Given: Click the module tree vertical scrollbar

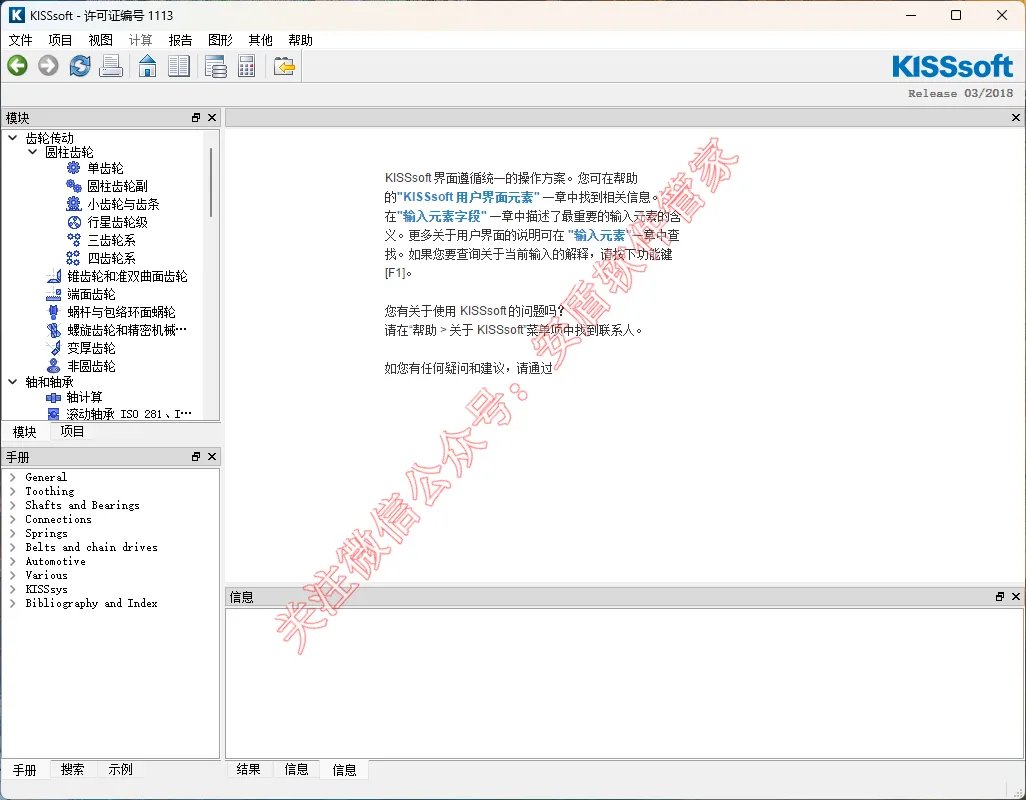Looking at the screenshot, I should click(211, 183).
